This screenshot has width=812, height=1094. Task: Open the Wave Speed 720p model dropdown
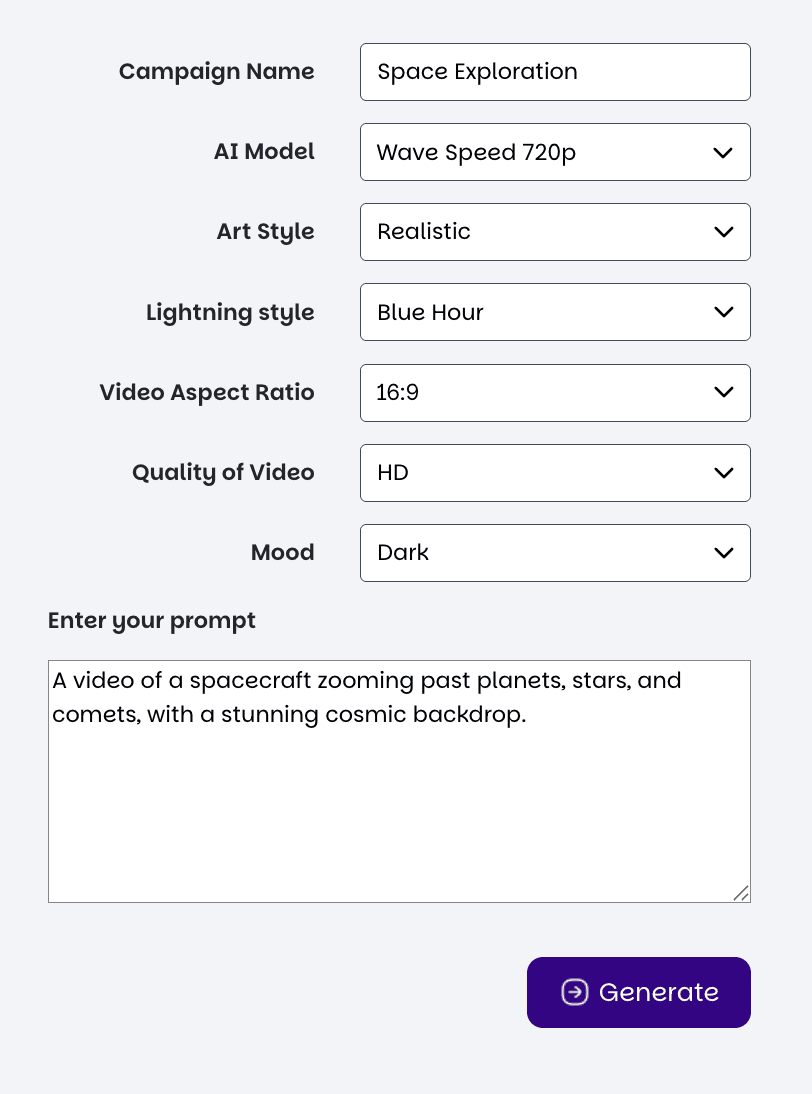555,152
